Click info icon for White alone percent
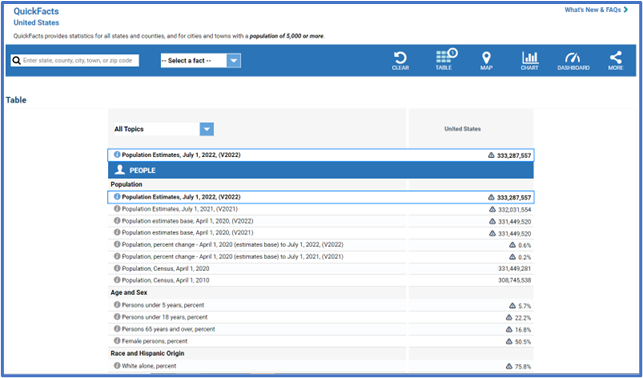 point(117,365)
